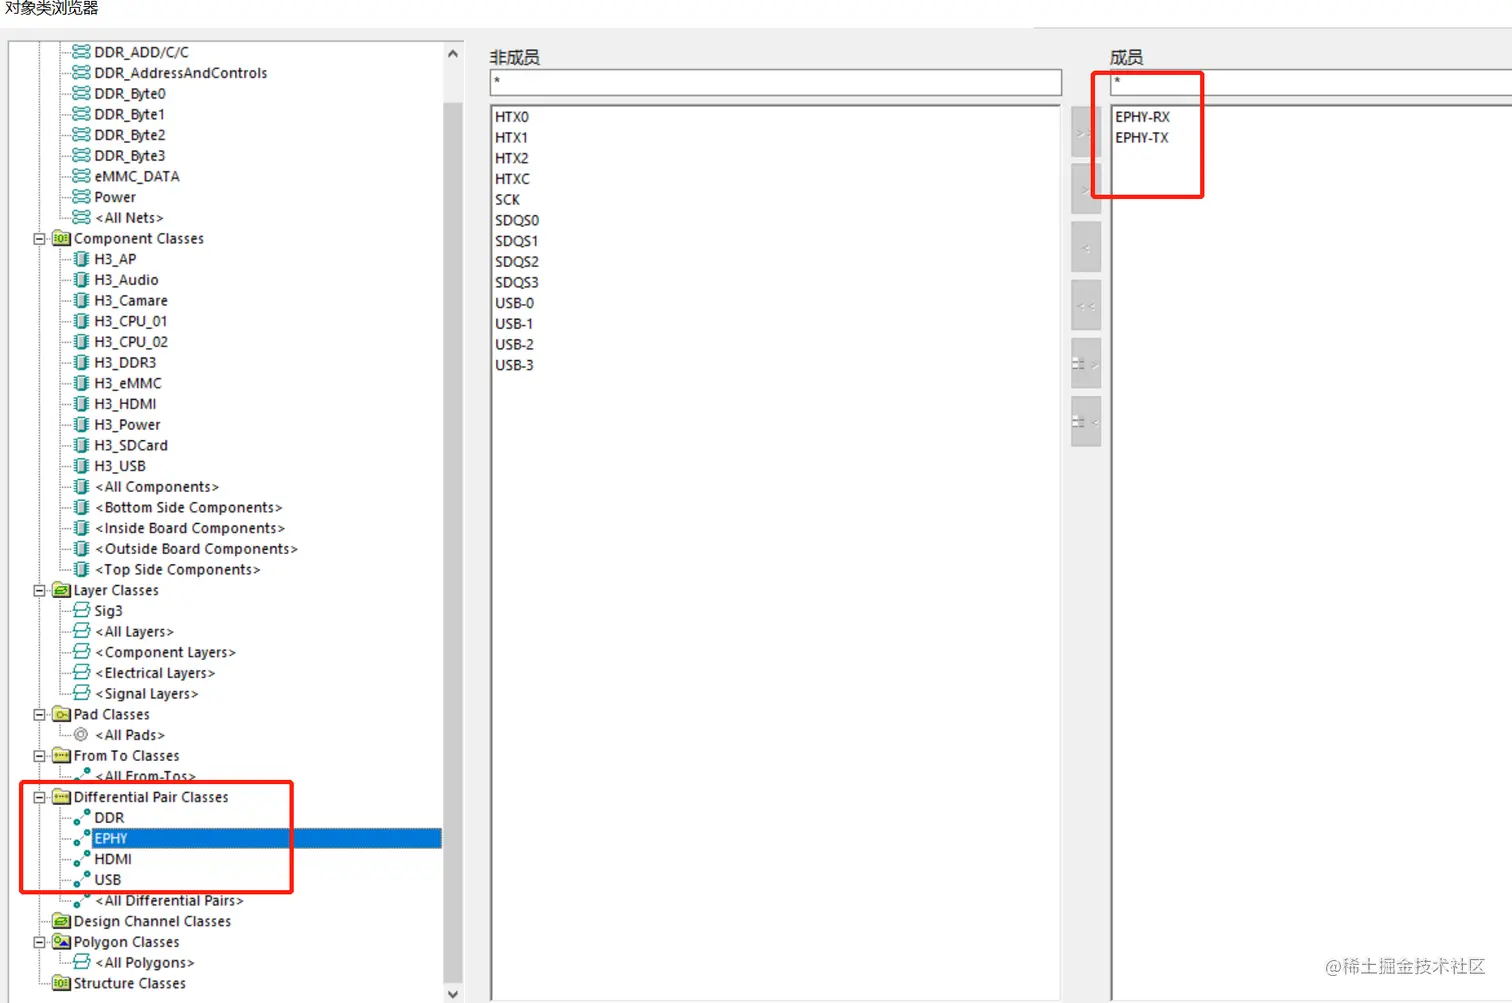Image resolution: width=1512 pixels, height=1003 pixels.
Task: Collapse the Polygon Classes node
Action: [40, 942]
